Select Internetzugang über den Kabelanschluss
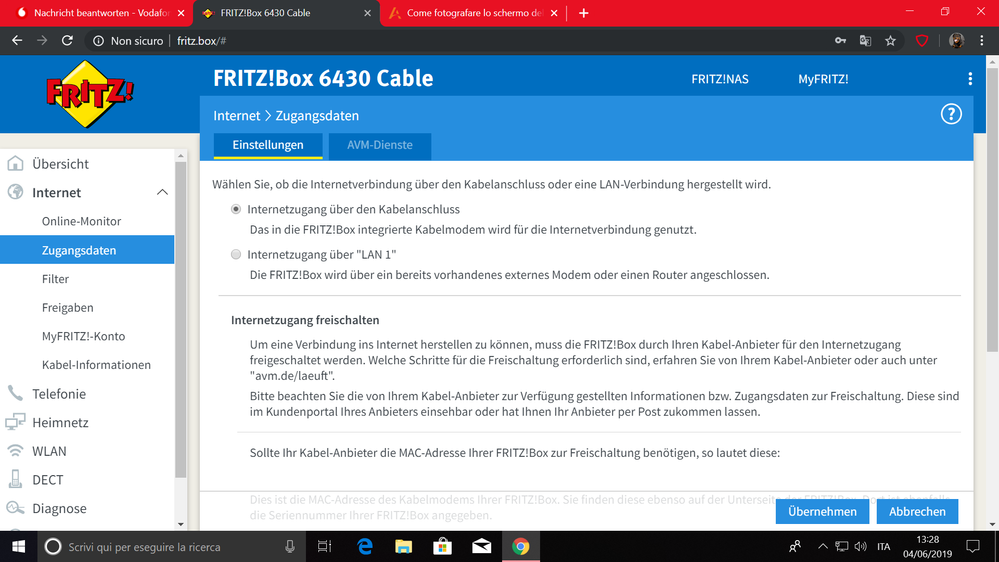Screen dimensions: 999x562 (236, 209)
